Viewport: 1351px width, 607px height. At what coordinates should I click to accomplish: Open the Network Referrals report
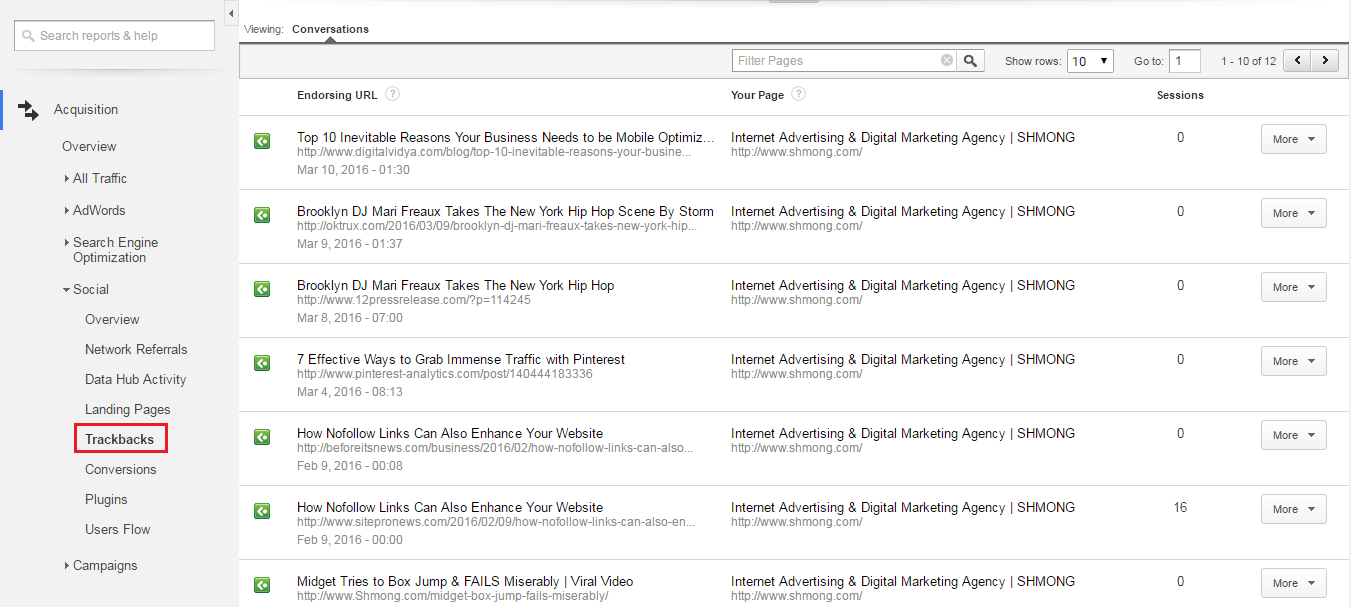136,349
